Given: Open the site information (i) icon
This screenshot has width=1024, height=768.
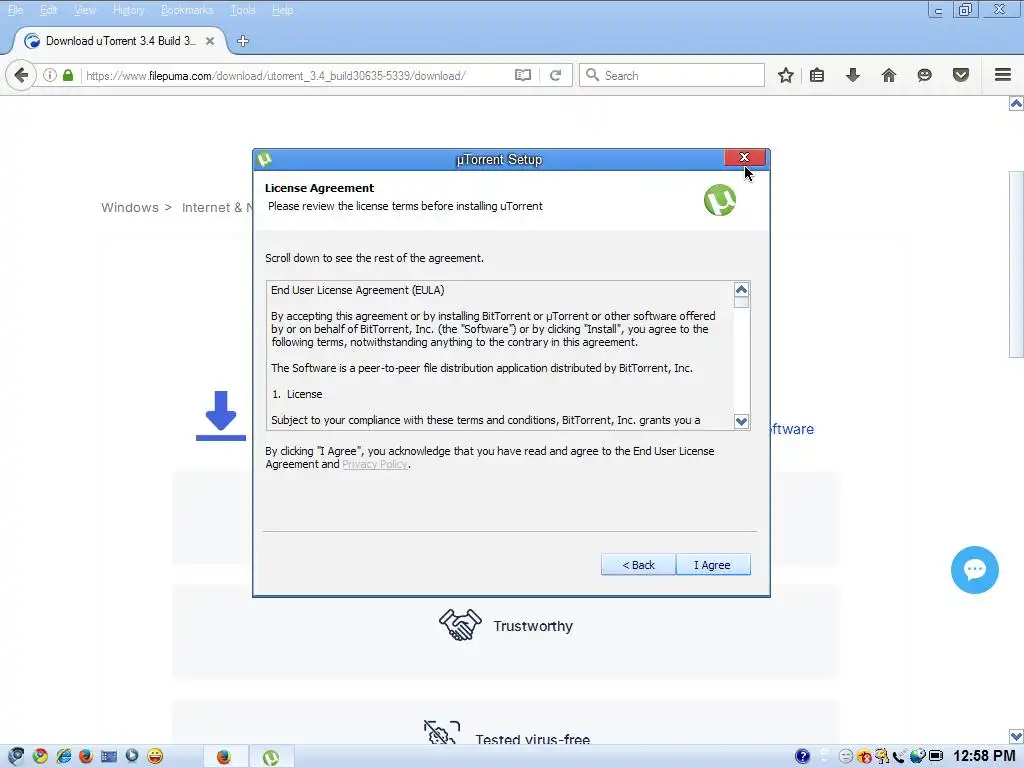Looking at the screenshot, I should pyautogui.click(x=50, y=75).
